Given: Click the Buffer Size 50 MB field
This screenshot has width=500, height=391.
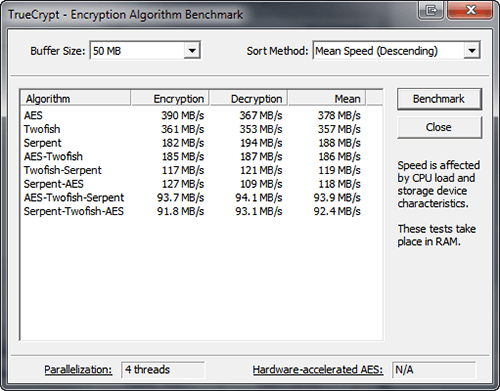Looking at the screenshot, I should pyautogui.click(x=145, y=51).
